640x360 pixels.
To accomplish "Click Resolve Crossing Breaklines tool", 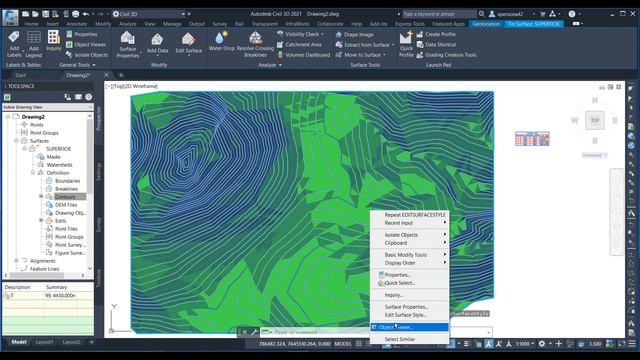I will 256,44.
